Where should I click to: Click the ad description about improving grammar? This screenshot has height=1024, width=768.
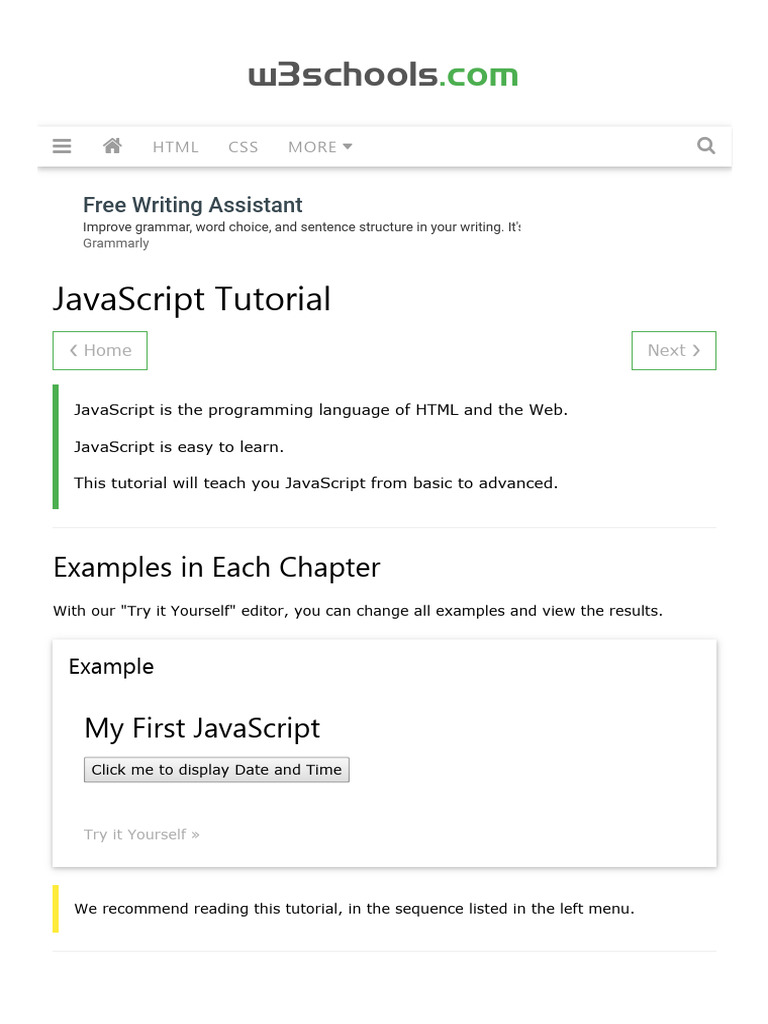point(301,227)
